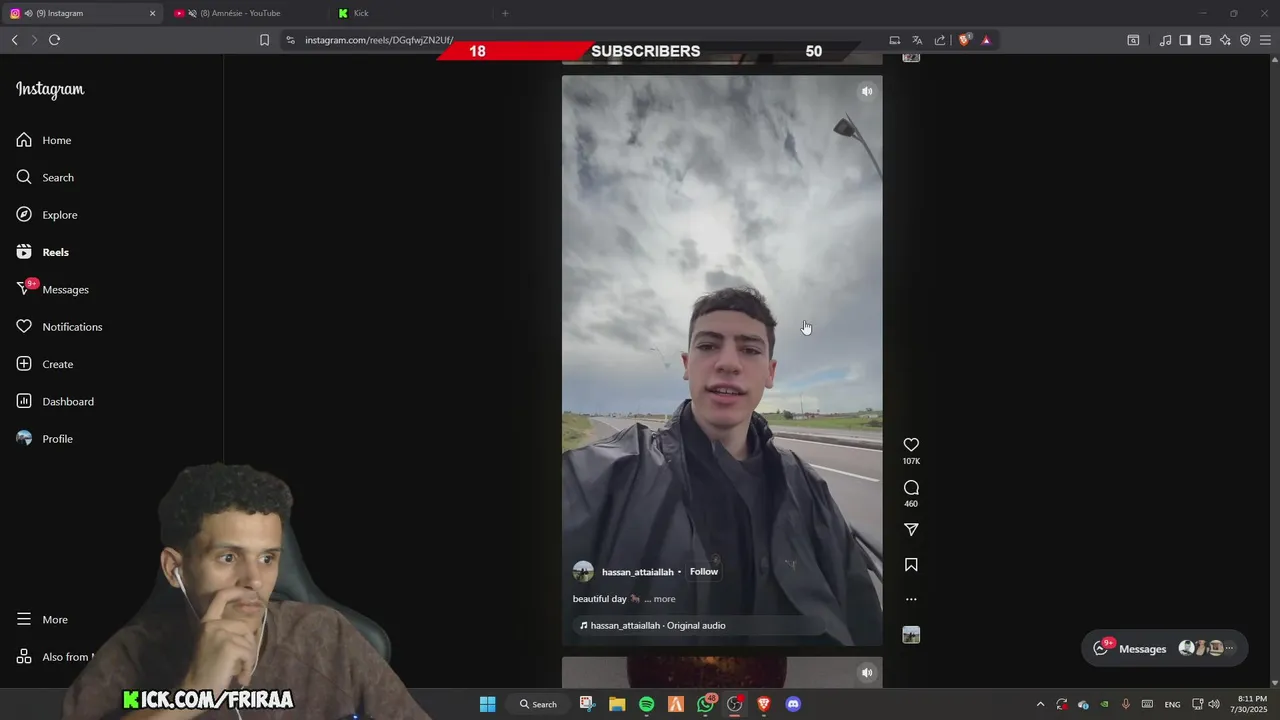Open File Explorer from taskbar
The height and width of the screenshot is (720, 1280).
617,704
